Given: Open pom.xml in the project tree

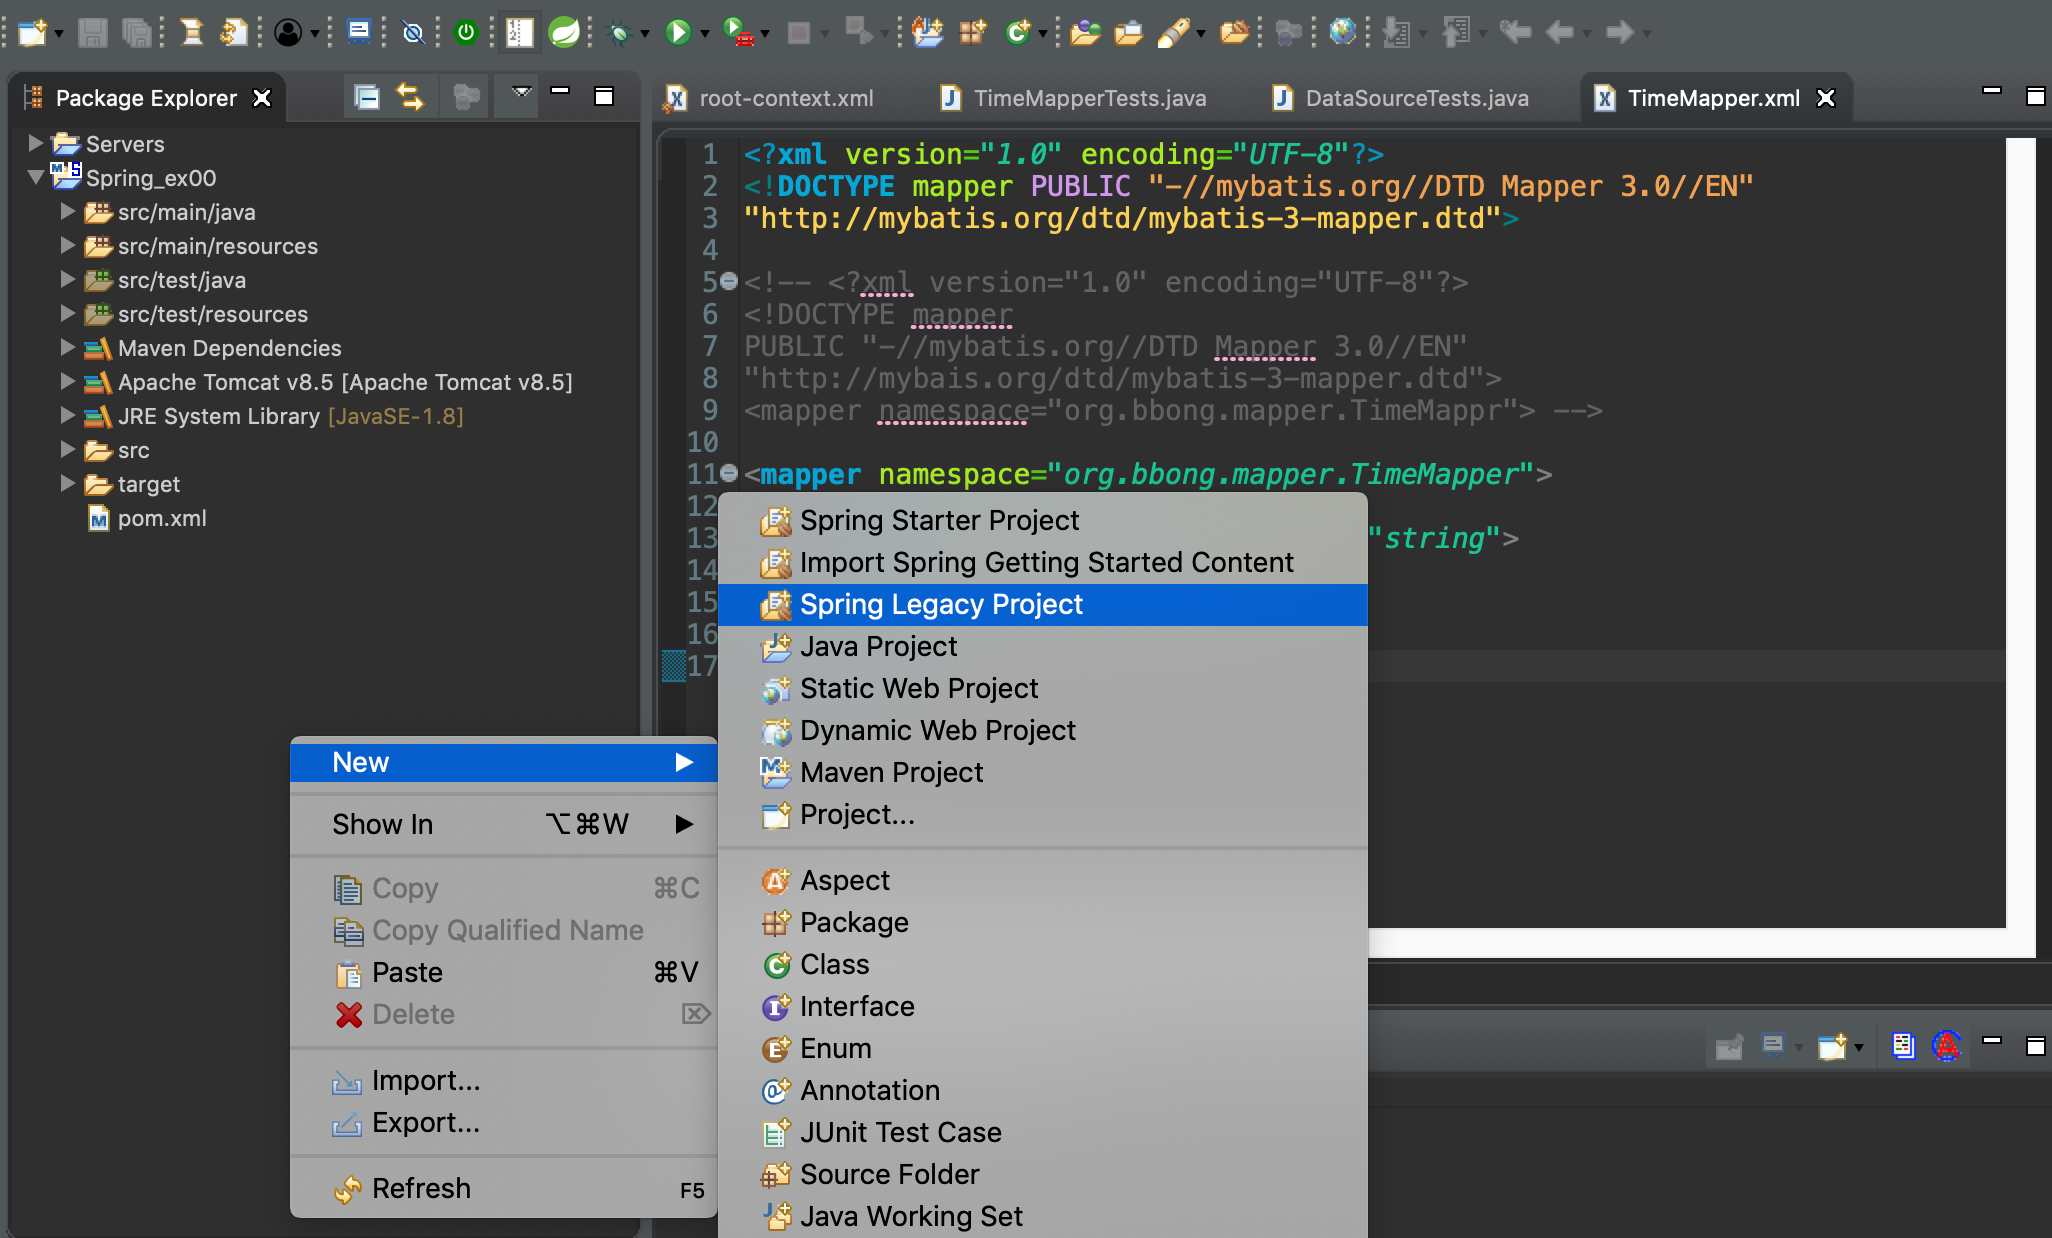Looking at the screenshot, I should click(x=161, y=518).
